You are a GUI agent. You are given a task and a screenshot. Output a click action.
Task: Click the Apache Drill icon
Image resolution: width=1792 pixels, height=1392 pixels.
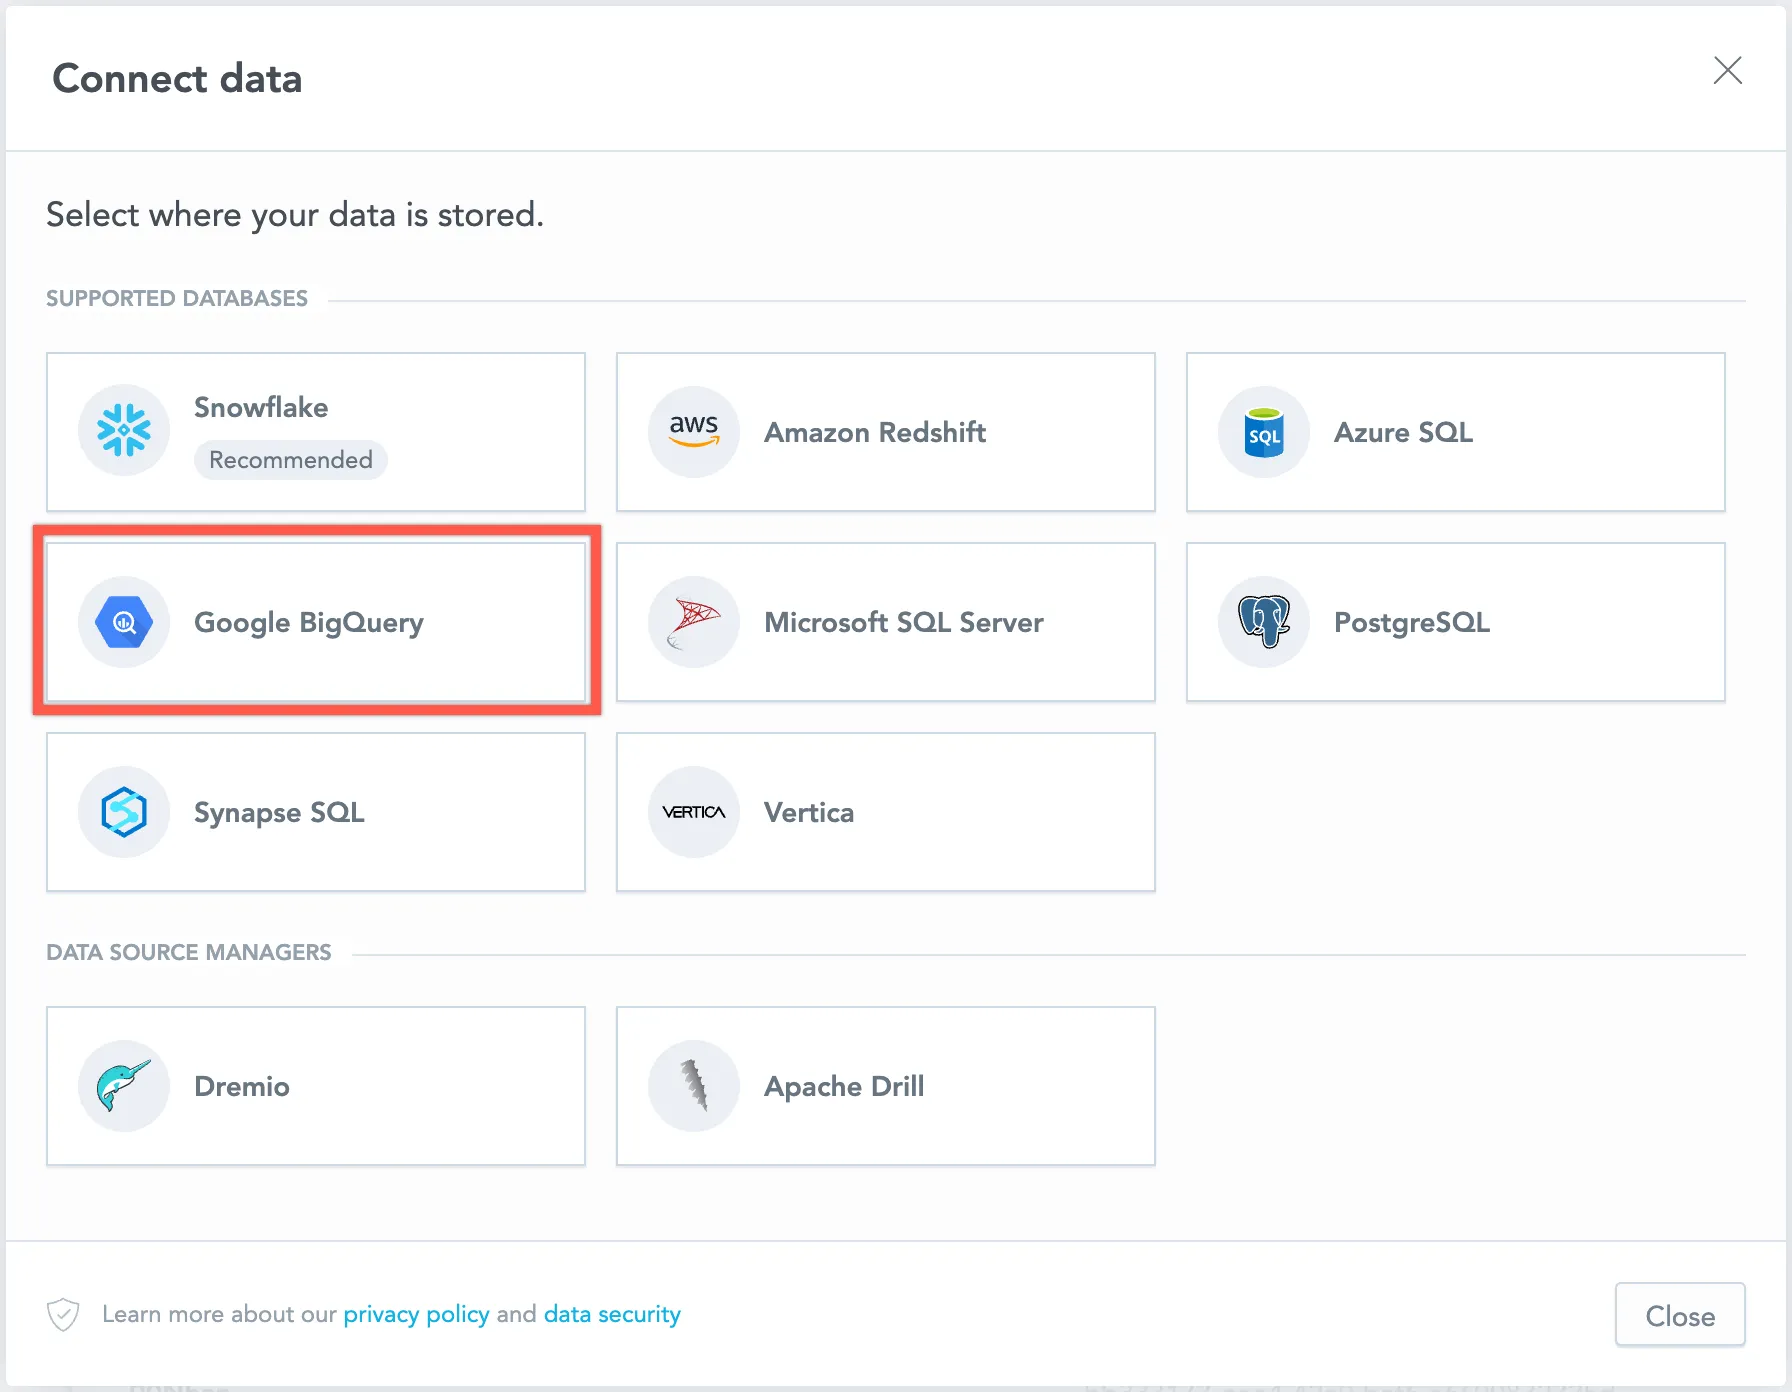pyautogui.click(x=693, y=1085)
